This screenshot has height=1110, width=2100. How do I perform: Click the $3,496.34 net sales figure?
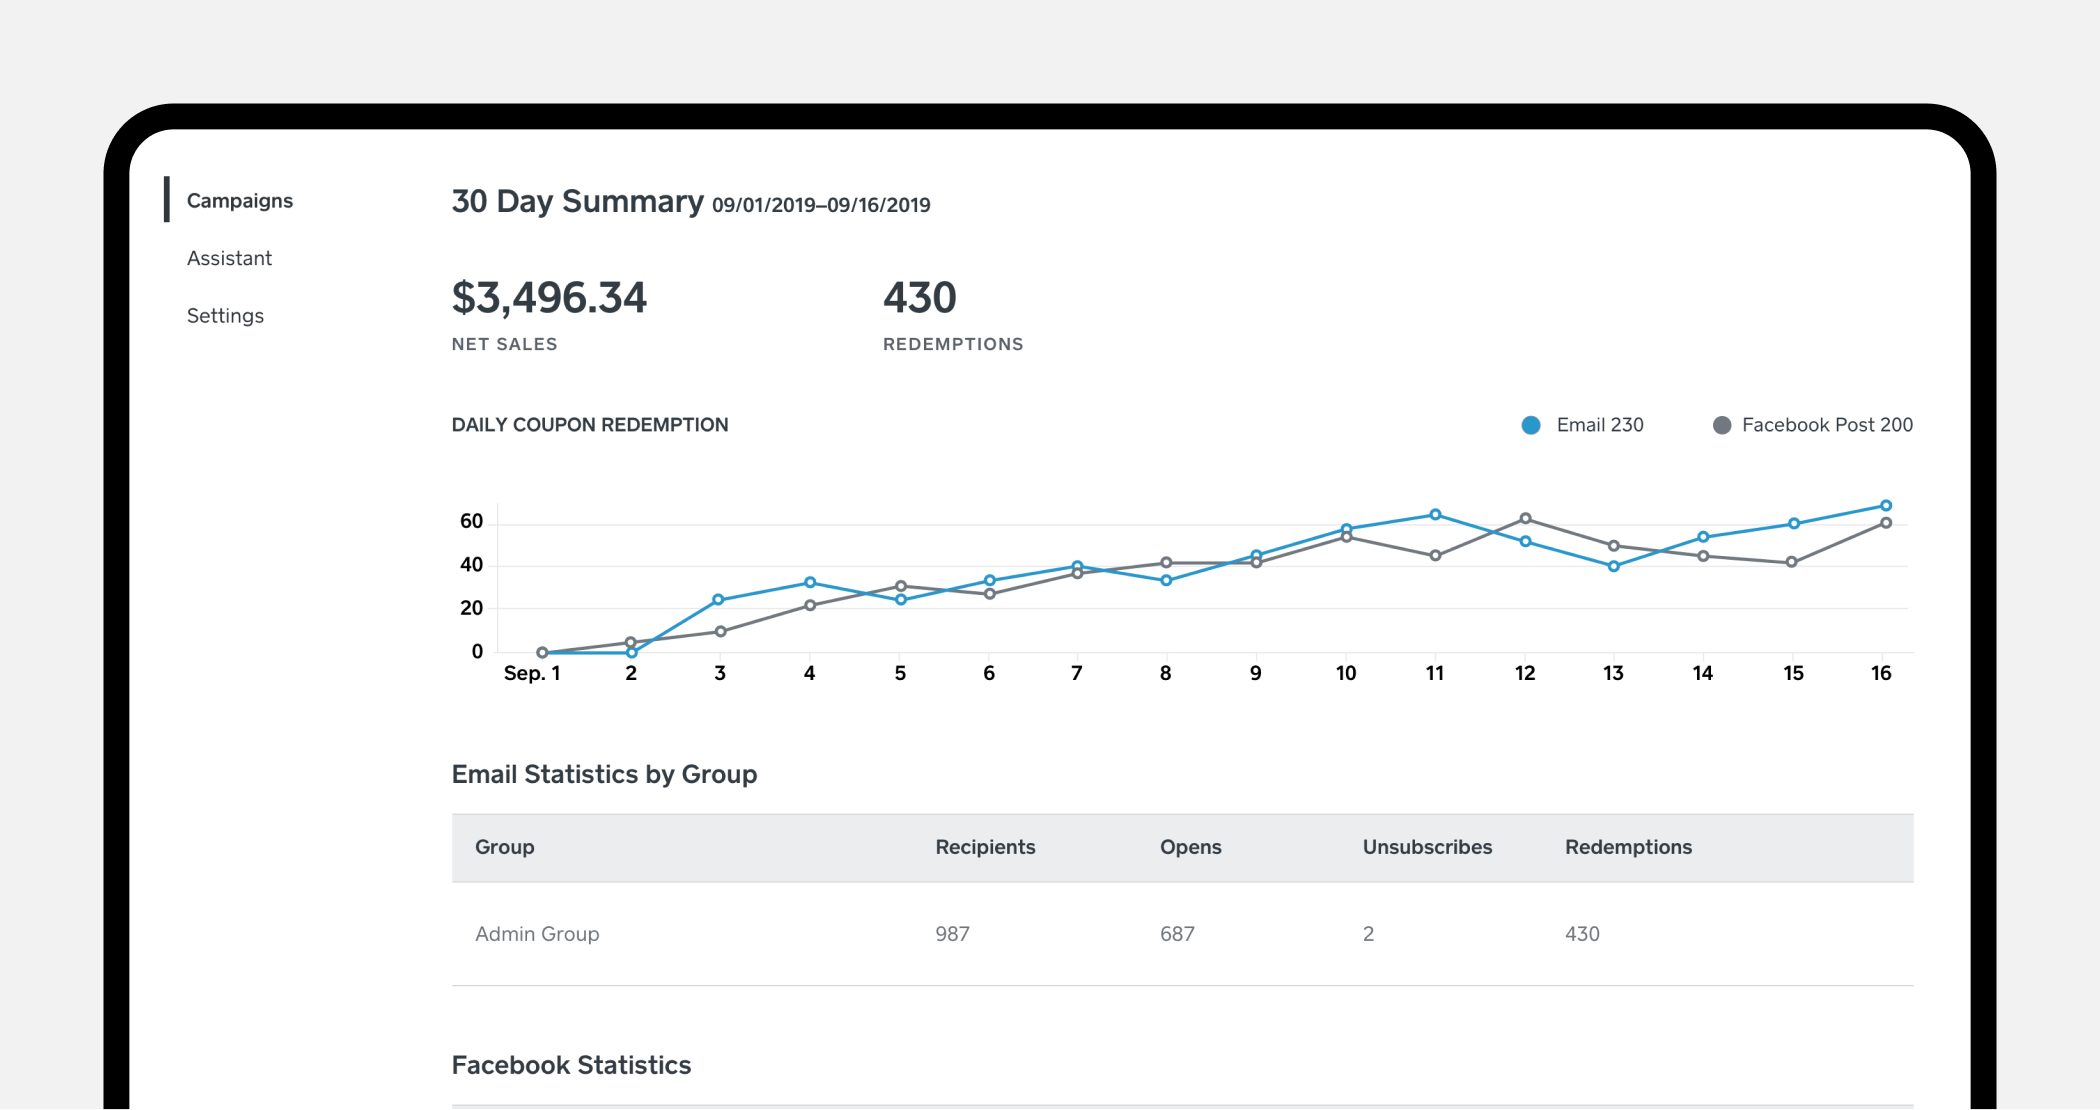pos(549,298)
